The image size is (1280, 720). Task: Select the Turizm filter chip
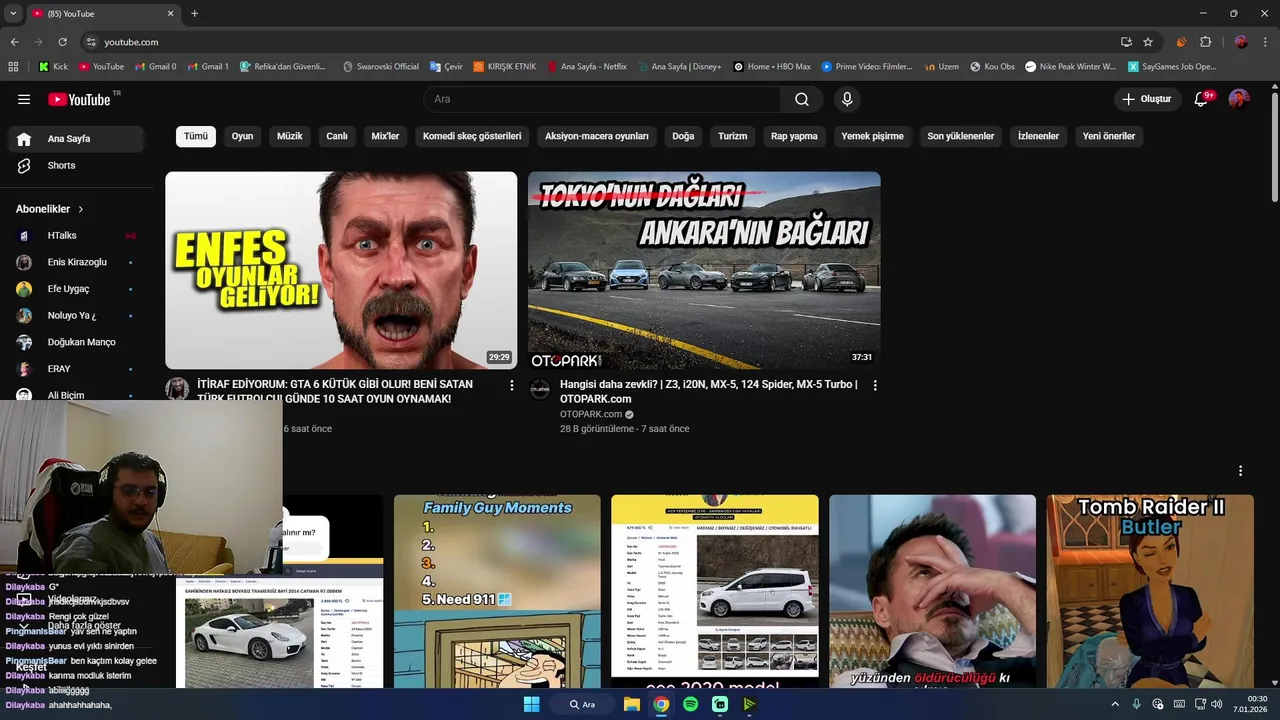[732, 136]
